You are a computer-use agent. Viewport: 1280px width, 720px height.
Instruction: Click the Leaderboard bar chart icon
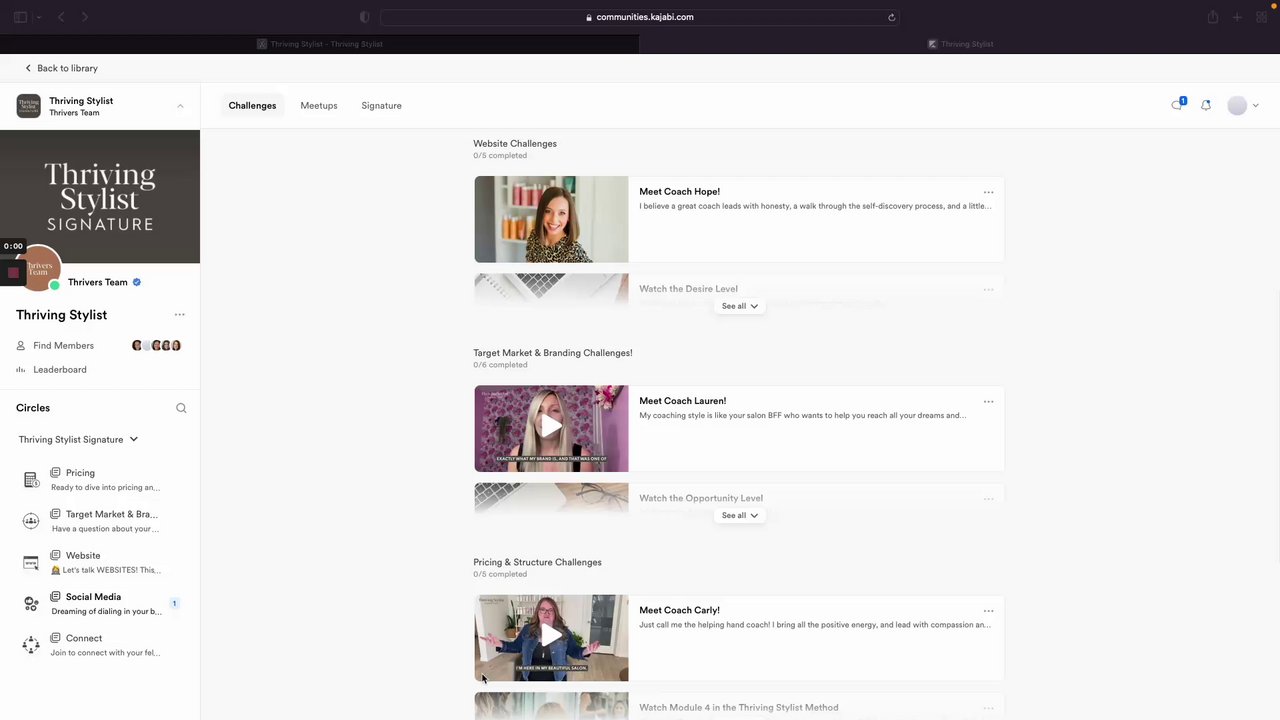coord(21,370)
